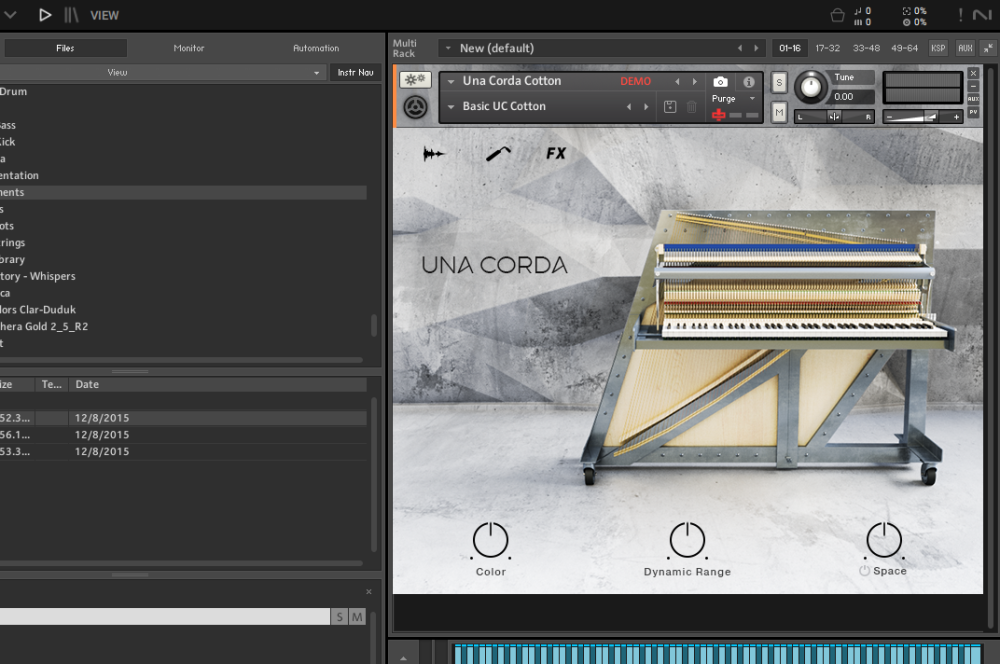Screen dimensions: 1000x664
Task: Select rack page 33-48
Action: [x=866, y=48]
